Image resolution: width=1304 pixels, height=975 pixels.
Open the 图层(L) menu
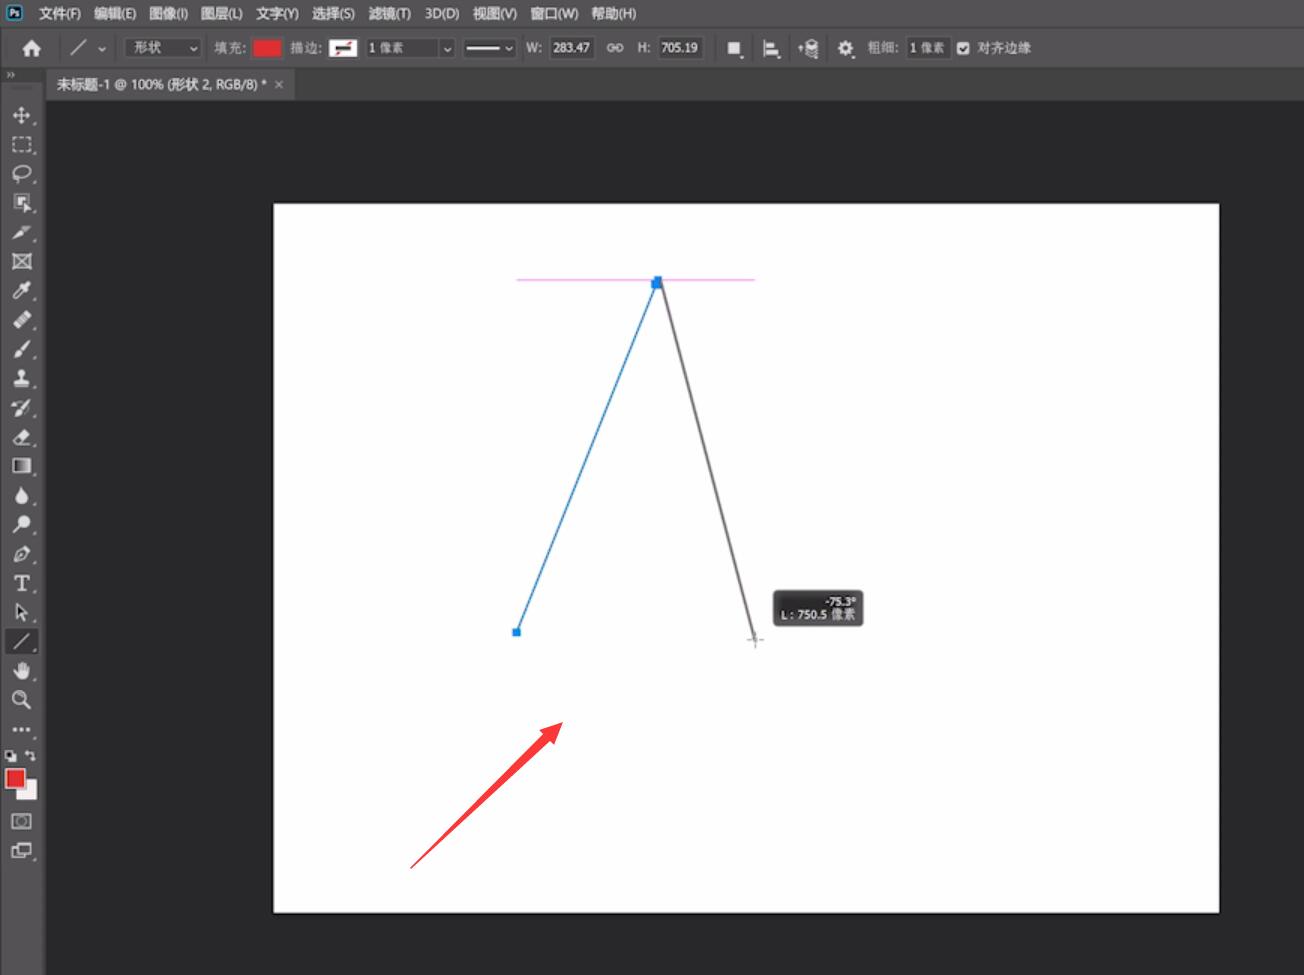(221, 13)
